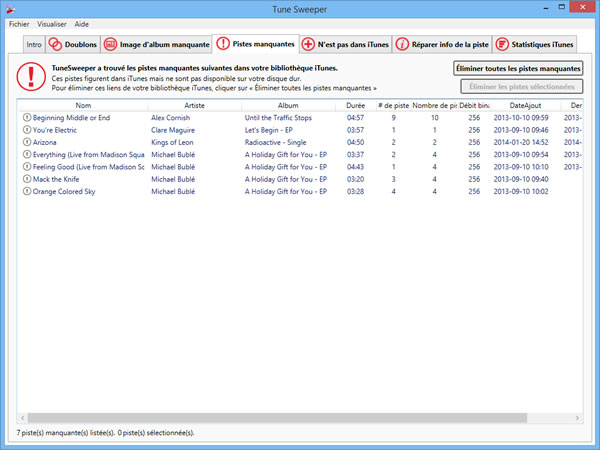Open the Fichier menu

click(19, 24)
